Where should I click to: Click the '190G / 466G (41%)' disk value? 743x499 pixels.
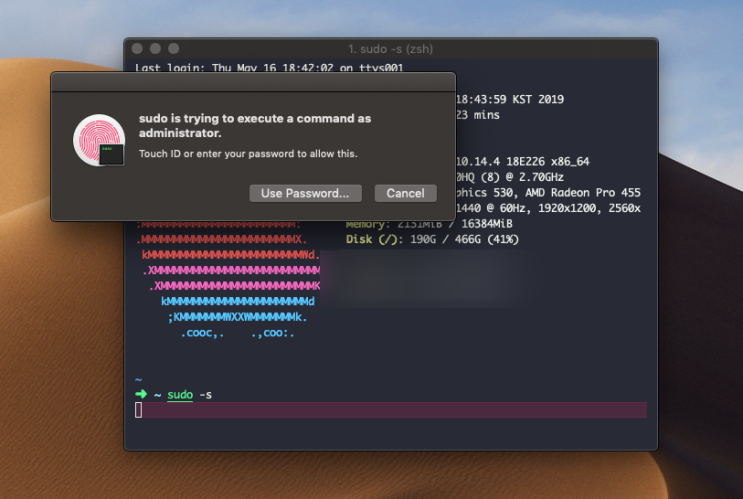coord(464,239)
